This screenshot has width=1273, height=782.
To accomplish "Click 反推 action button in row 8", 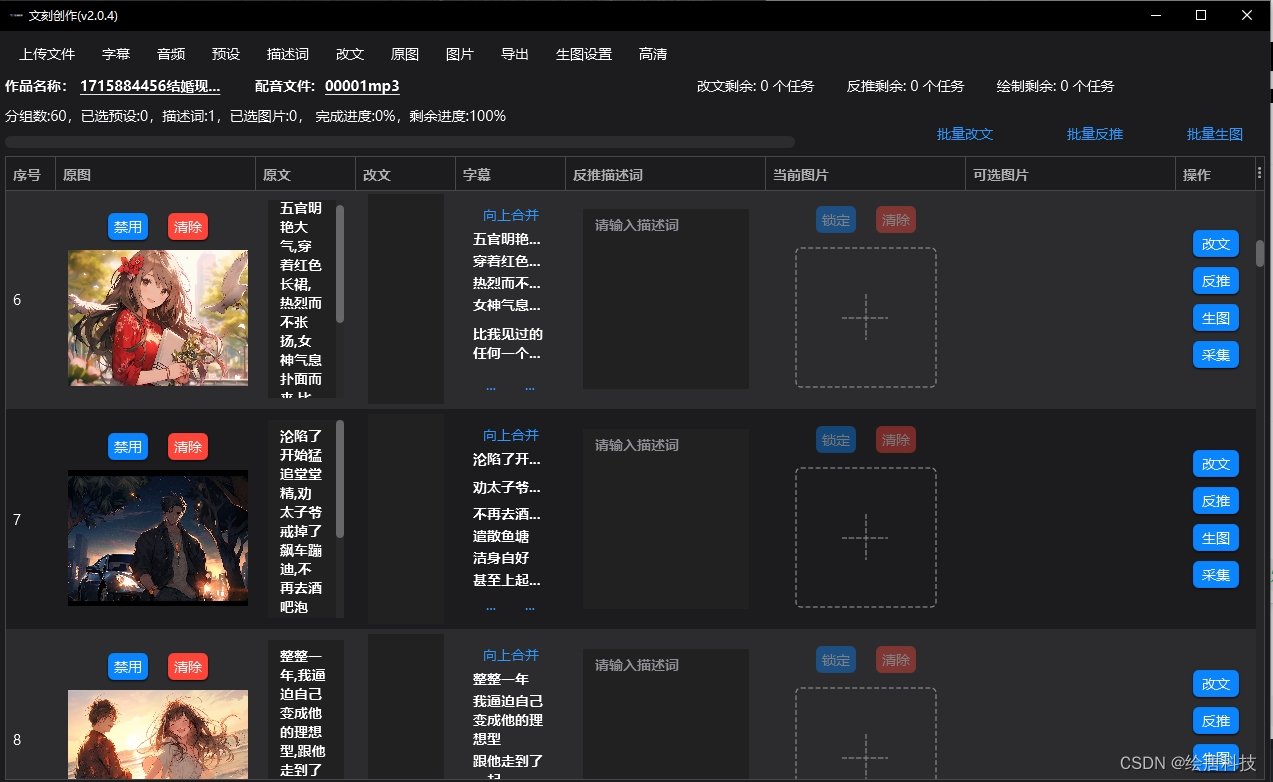I will pos(1216,721).
